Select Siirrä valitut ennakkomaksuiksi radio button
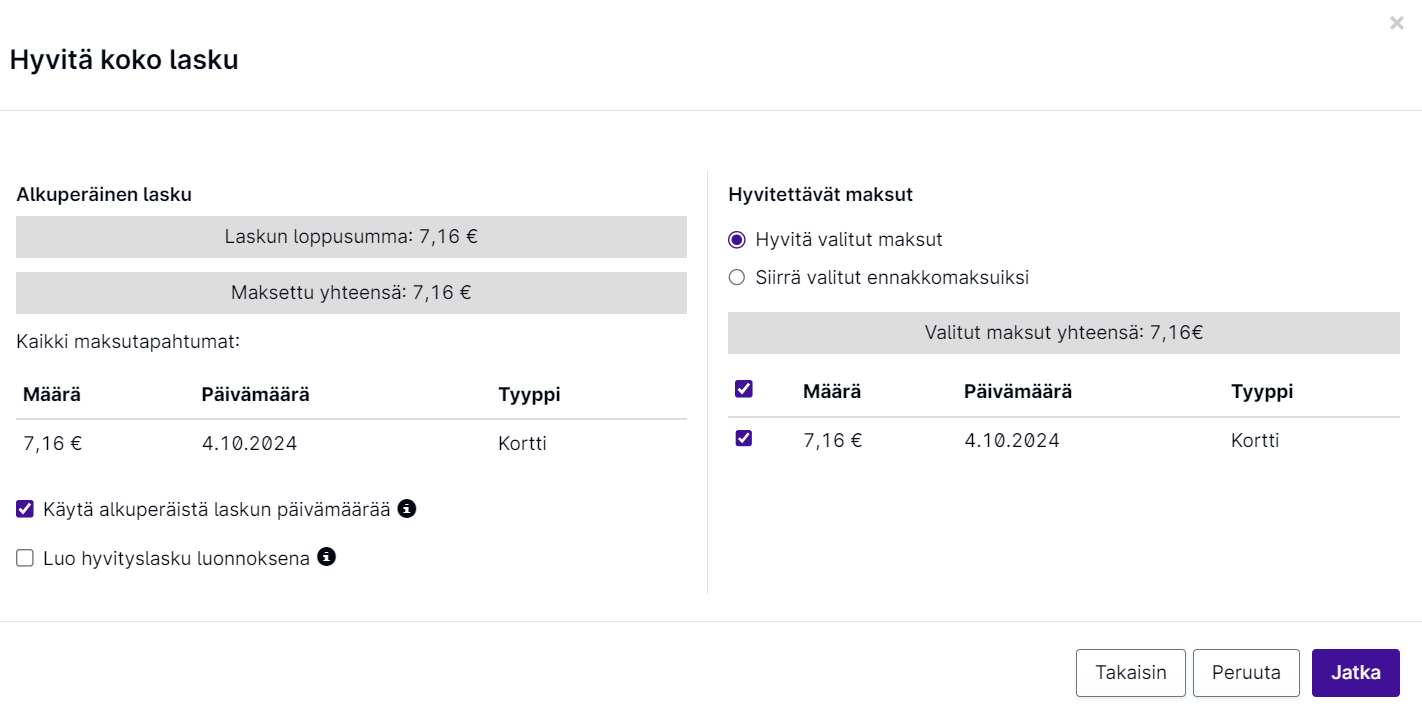 click(737, 278)
